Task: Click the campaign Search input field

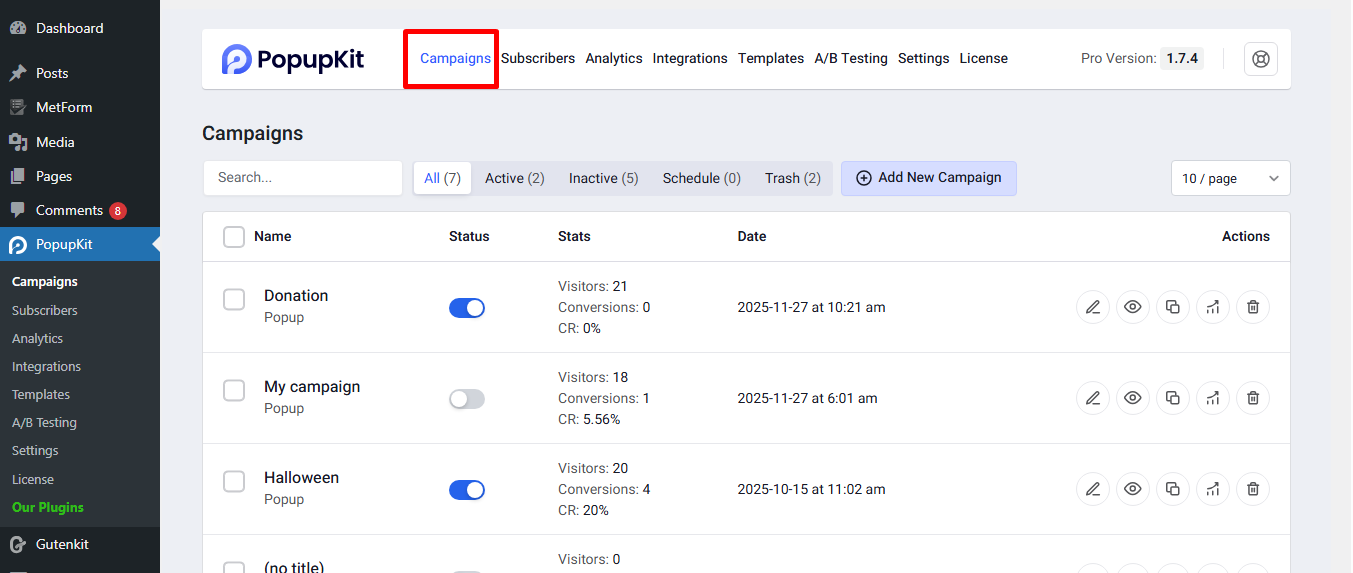Action: [302, 178]
